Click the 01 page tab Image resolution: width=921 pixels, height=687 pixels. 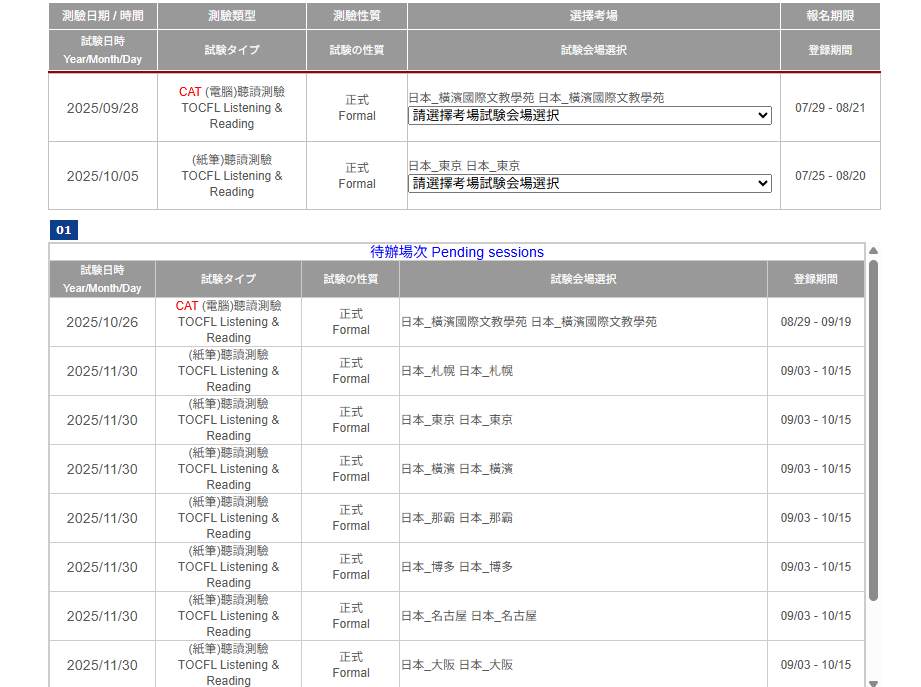pos(63,231)
